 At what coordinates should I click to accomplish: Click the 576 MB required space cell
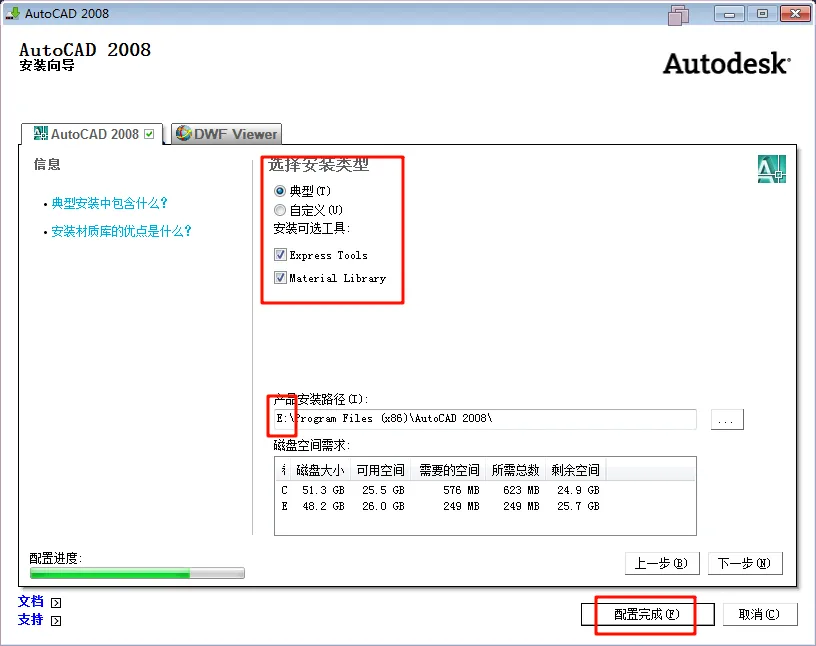tap(461, 490)
